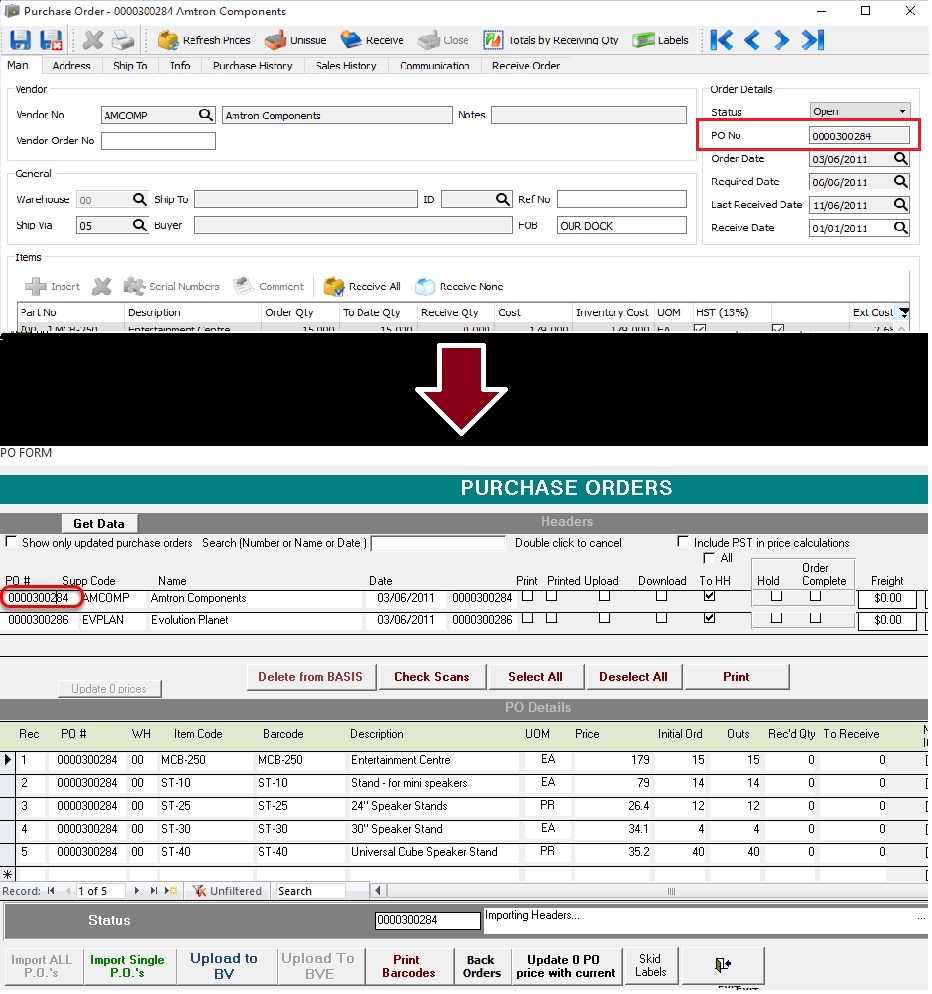Toggle Download checkbox for Amtron Components
Viewport: 932px width, 994px height.
point(661,596)
